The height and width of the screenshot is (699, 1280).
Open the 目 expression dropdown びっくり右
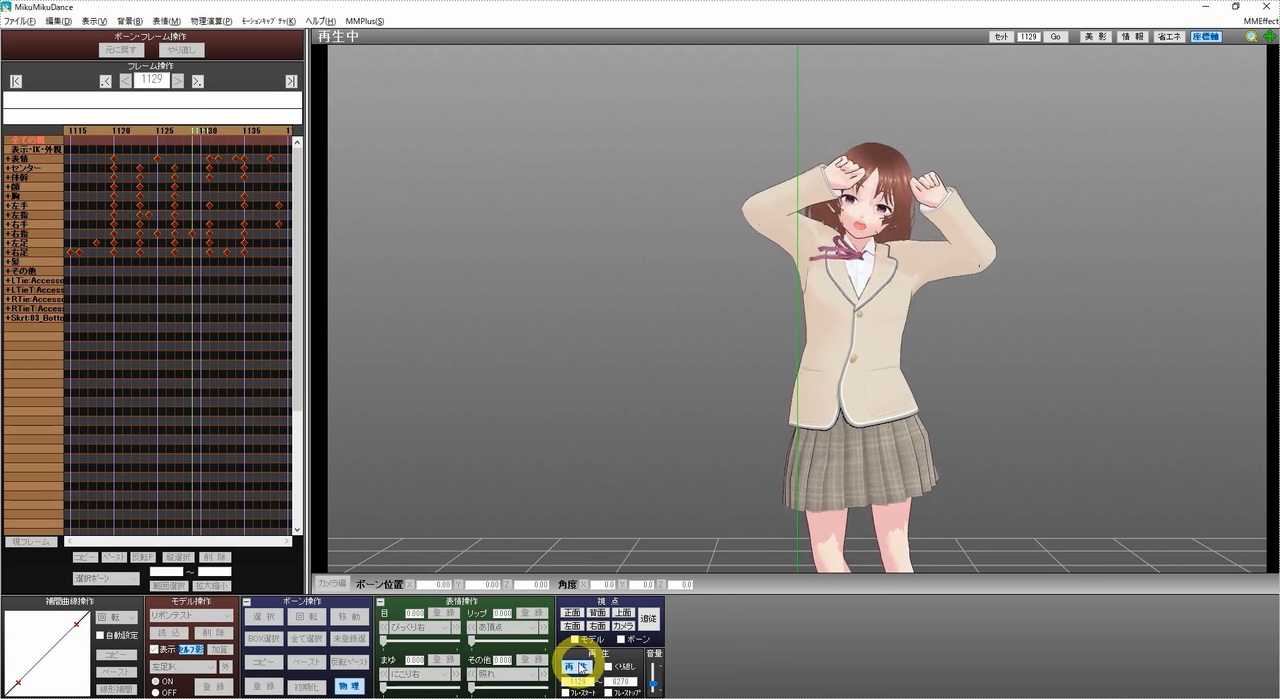[x=422, y=627]
